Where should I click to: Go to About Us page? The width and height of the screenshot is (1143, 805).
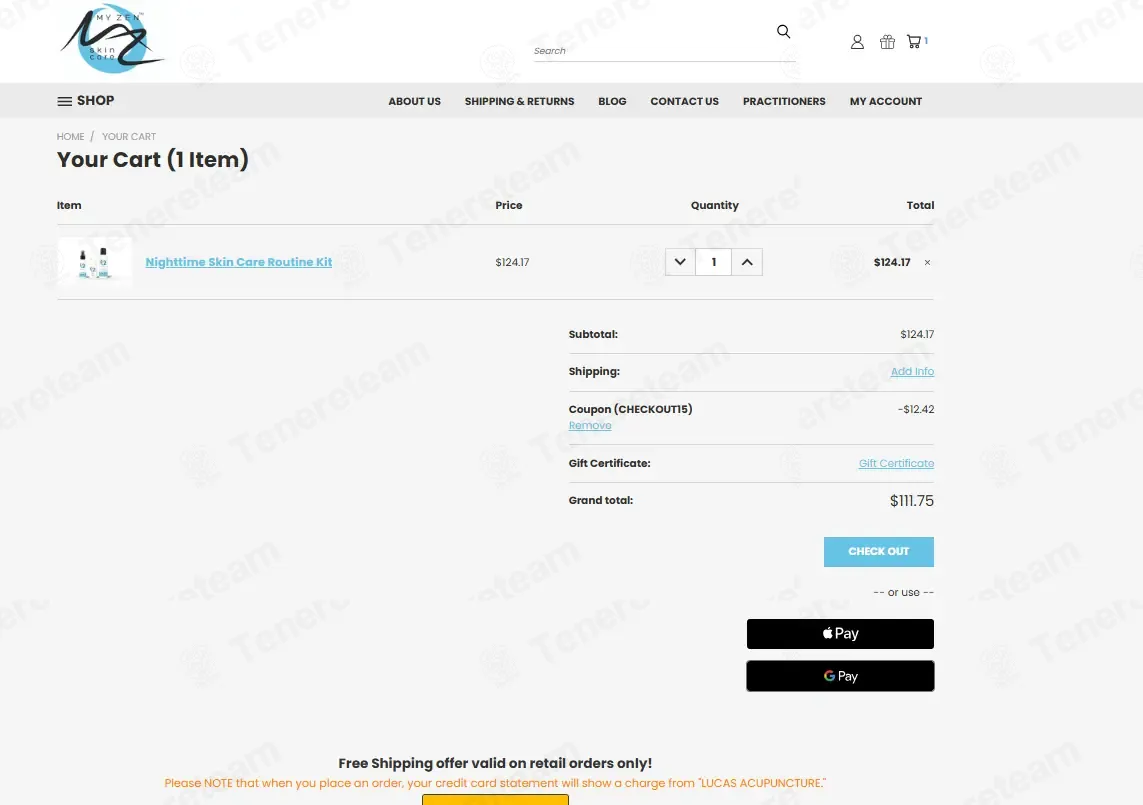coord(414,101)
